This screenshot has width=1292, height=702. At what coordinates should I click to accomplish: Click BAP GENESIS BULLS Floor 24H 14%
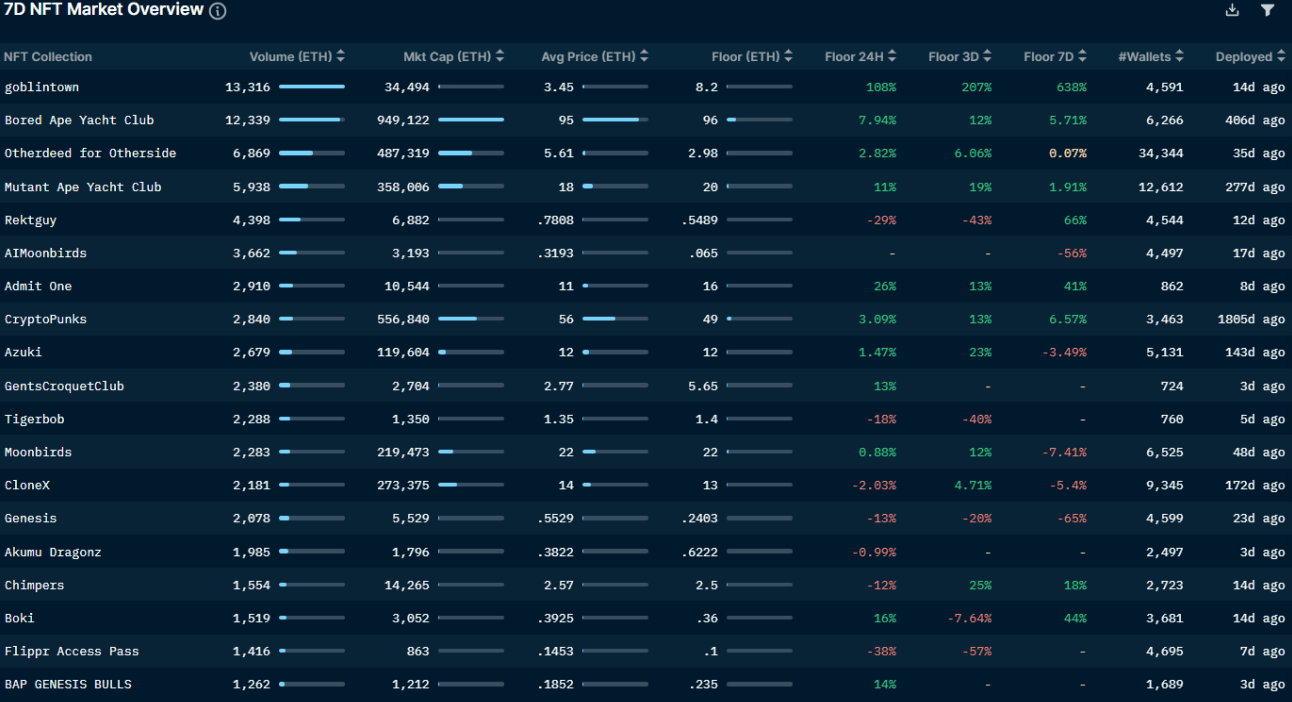885,684
